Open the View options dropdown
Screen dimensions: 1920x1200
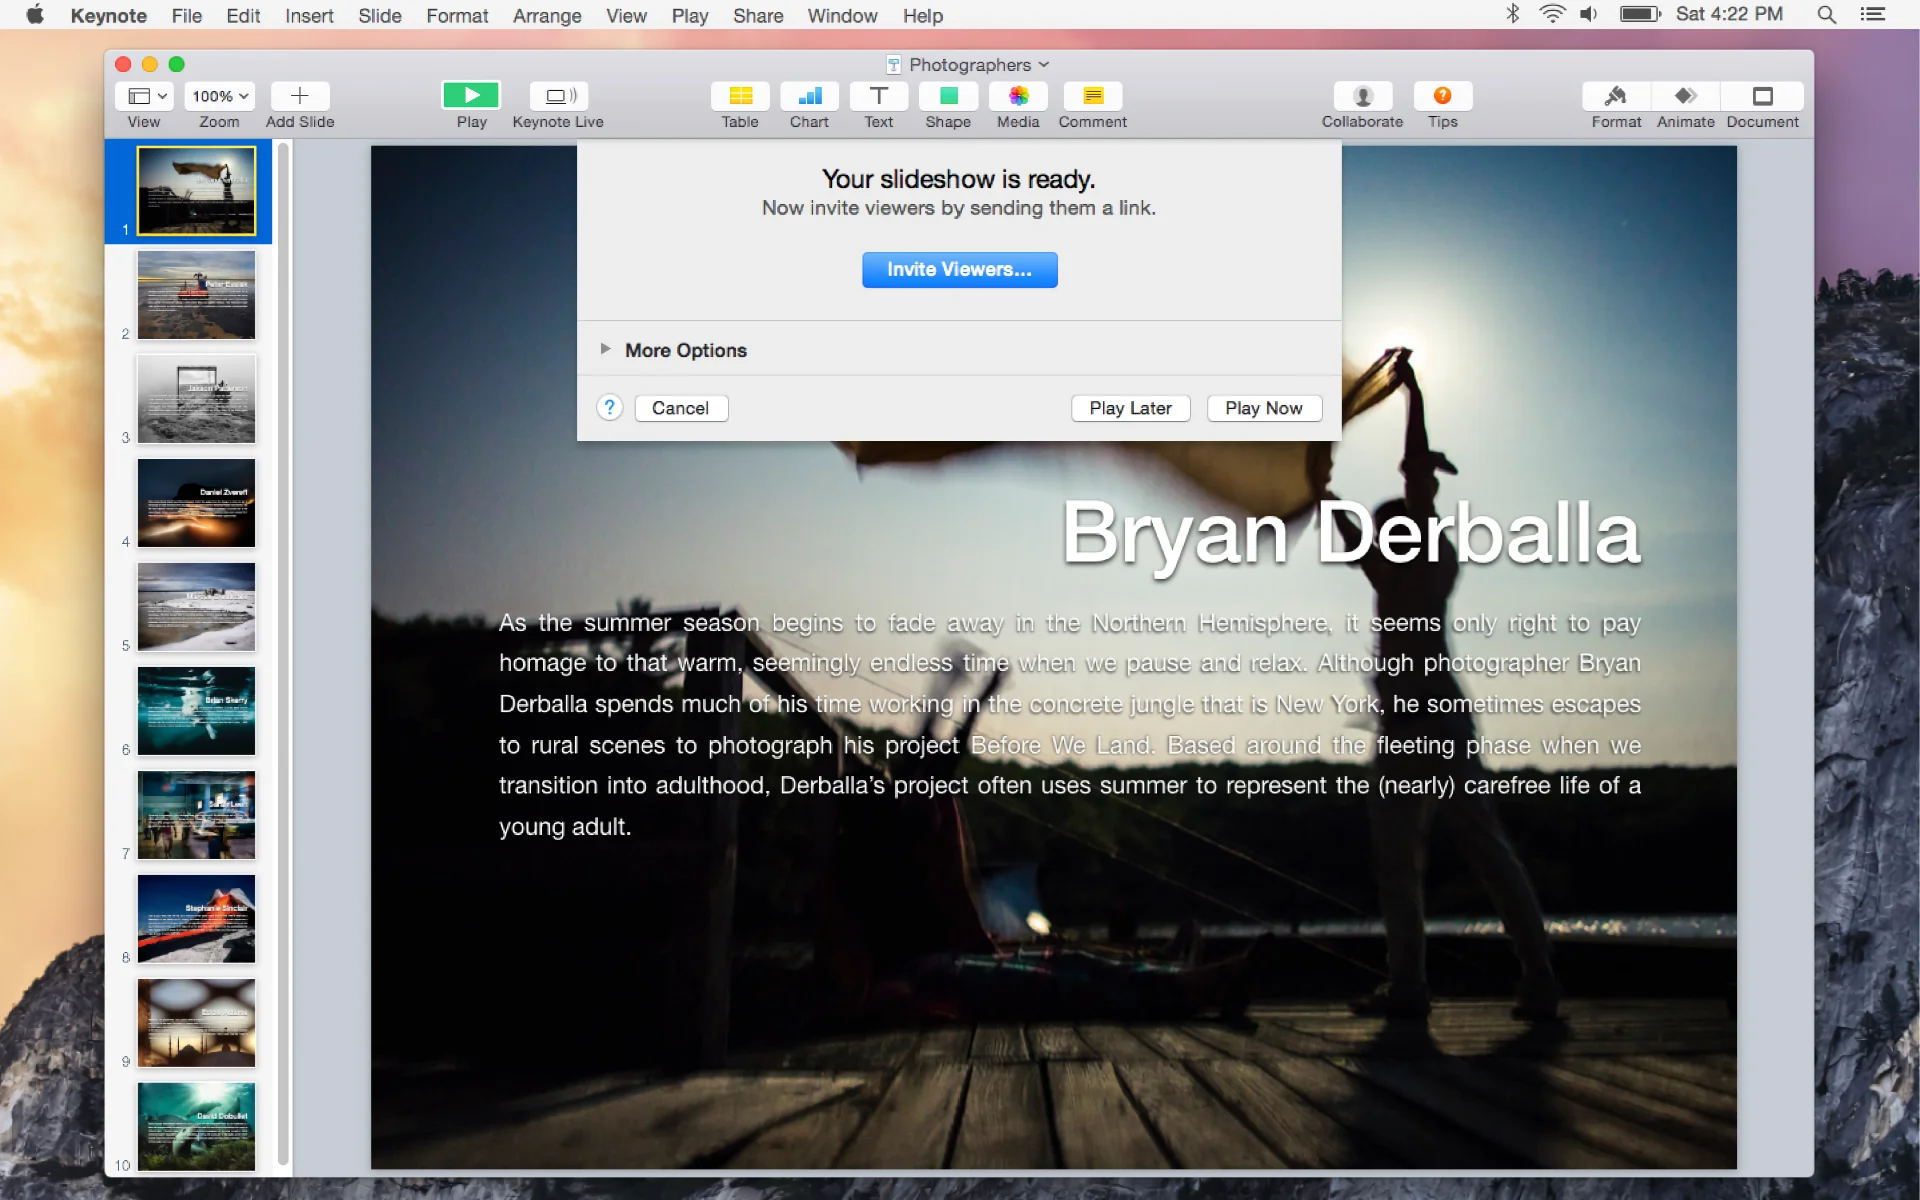[x=145, y=96]
